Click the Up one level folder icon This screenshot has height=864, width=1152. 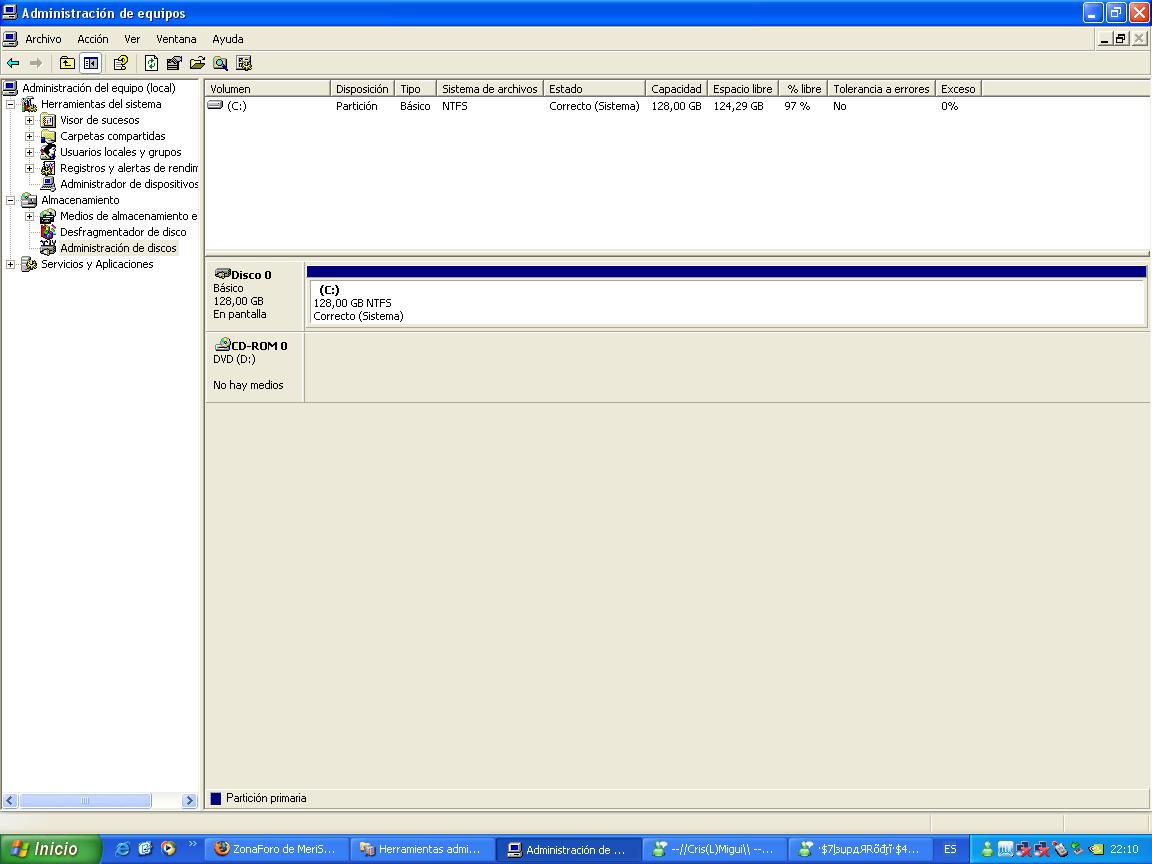[67, 63]
